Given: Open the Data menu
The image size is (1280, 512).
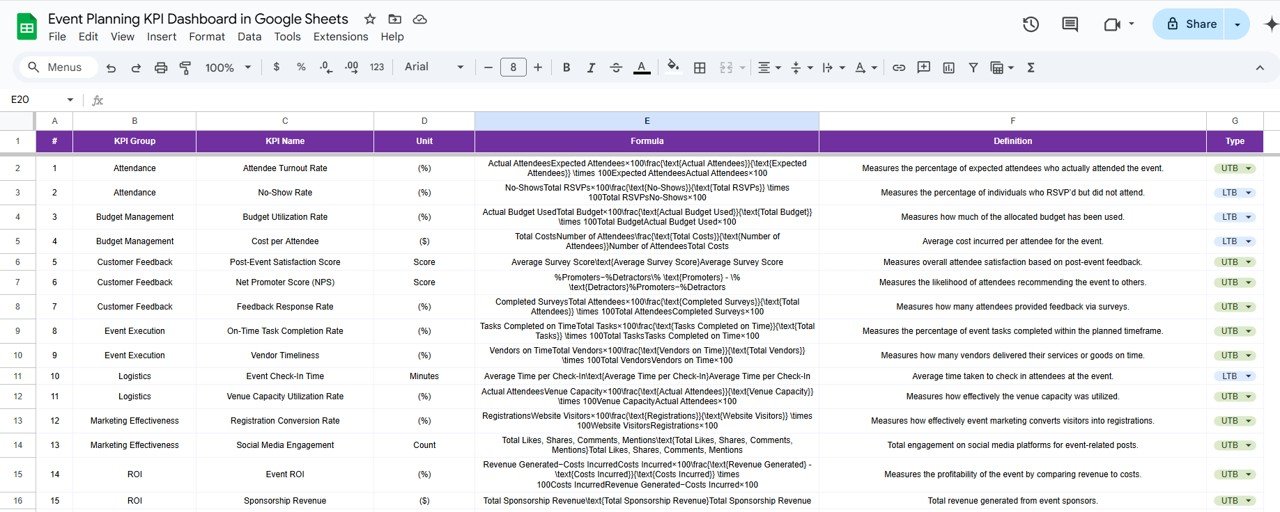Looking at the screenshot, I should (x=249, y=37).
